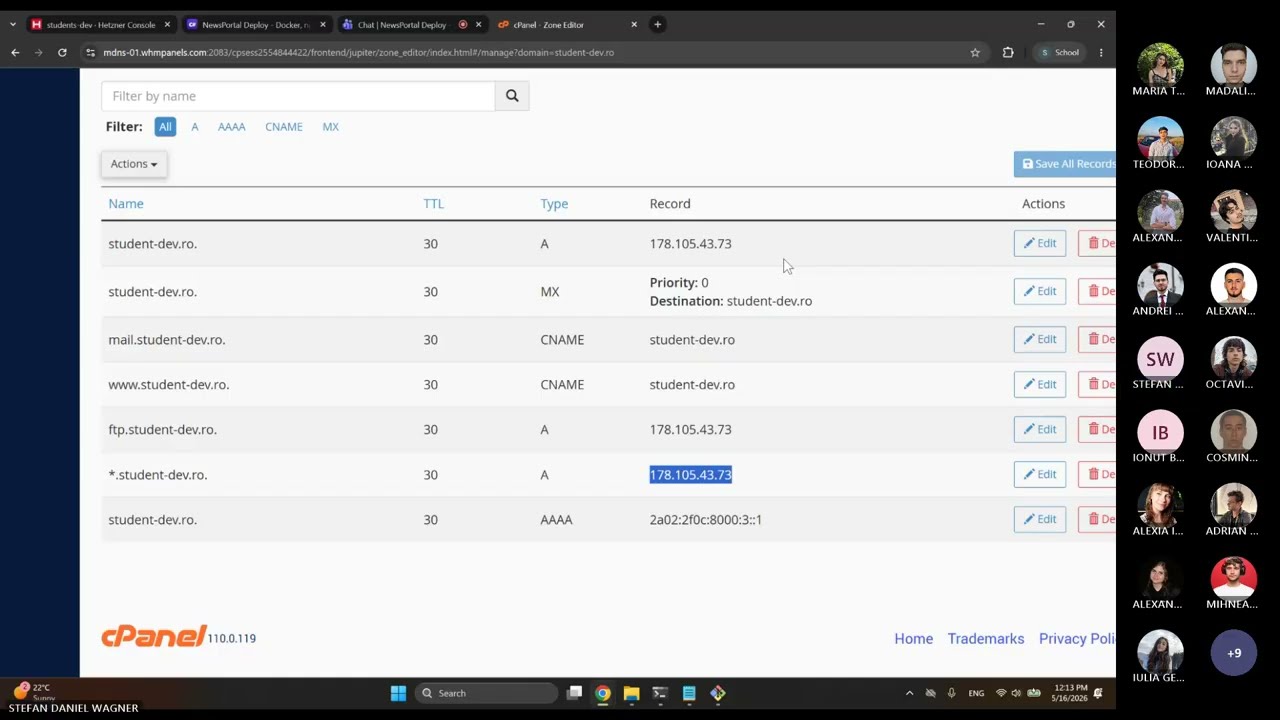This screenshot has width=1280, height=720.
Task: Open the School profile chip in Chrome
Action: (x=1060, y=52)
